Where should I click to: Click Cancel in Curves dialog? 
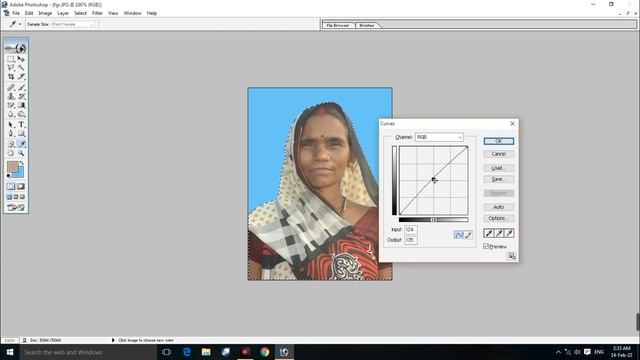pos(498,154)
